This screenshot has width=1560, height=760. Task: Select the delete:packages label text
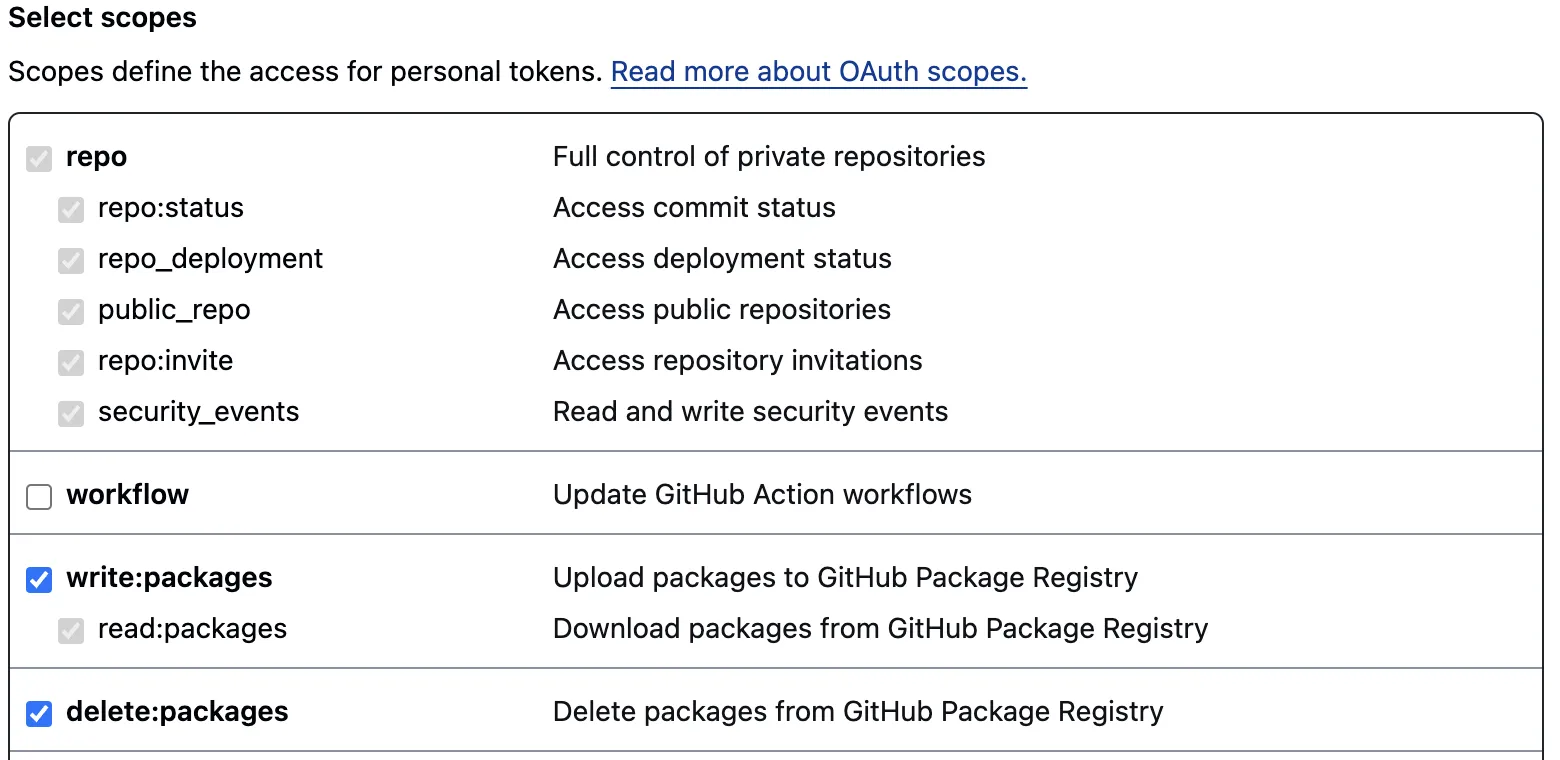click(x=177, y=712)
